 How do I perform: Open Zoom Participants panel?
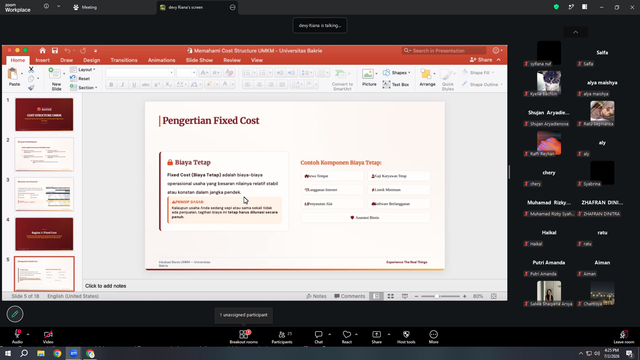coord(282,337)
